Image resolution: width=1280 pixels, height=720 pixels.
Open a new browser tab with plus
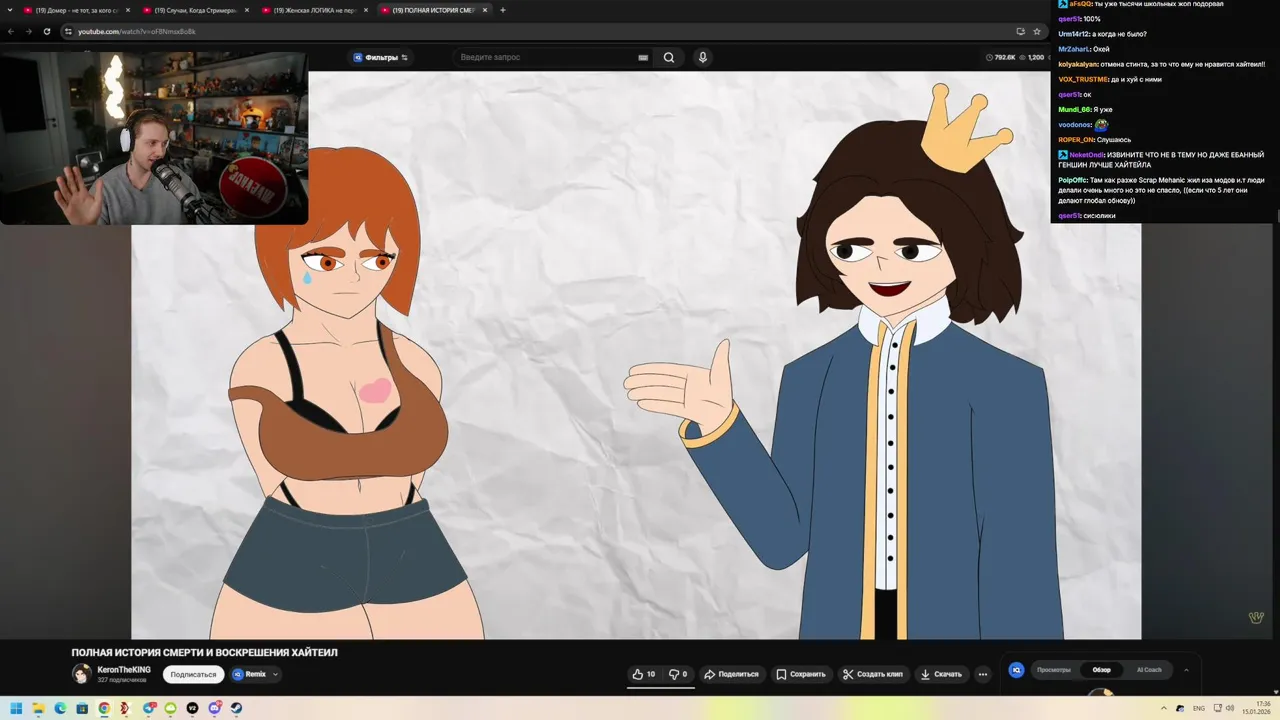coord(502,10)
